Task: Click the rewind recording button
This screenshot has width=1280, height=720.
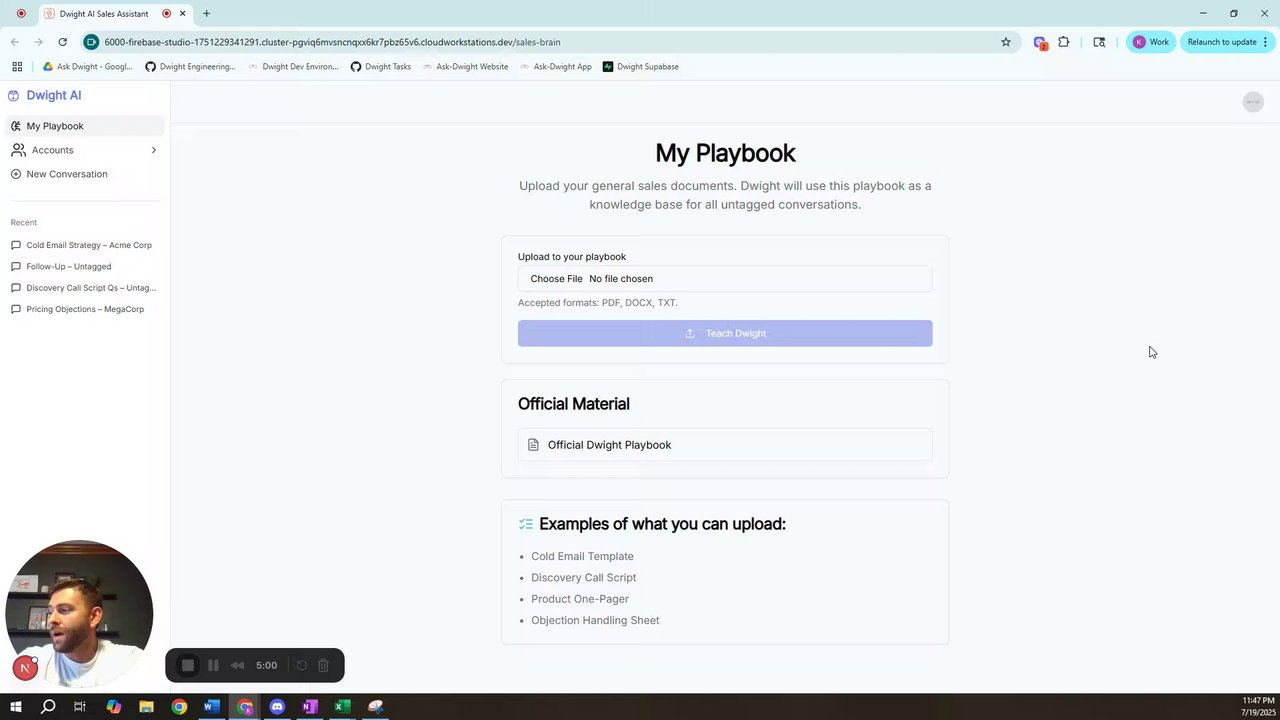Action: pos(237,665)
